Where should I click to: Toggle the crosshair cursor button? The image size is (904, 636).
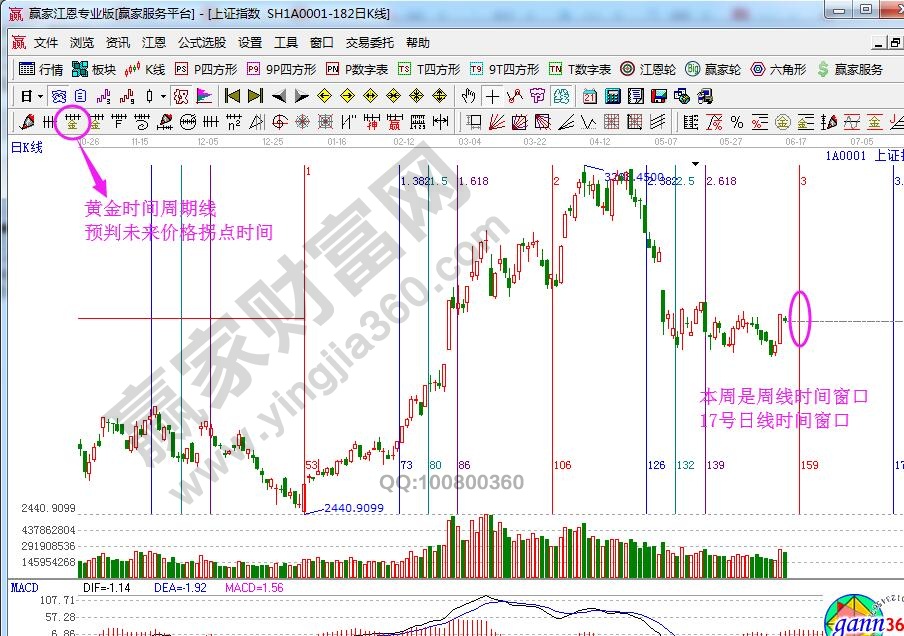492,96
